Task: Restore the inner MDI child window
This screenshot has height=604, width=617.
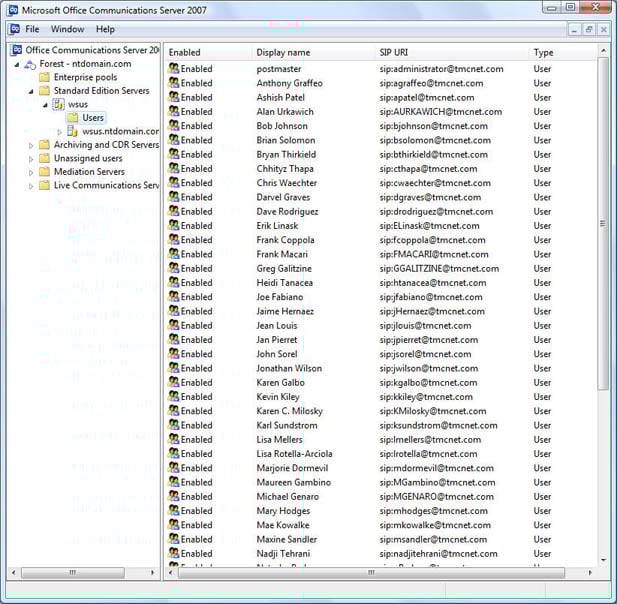Action: (x=589, y=29)
